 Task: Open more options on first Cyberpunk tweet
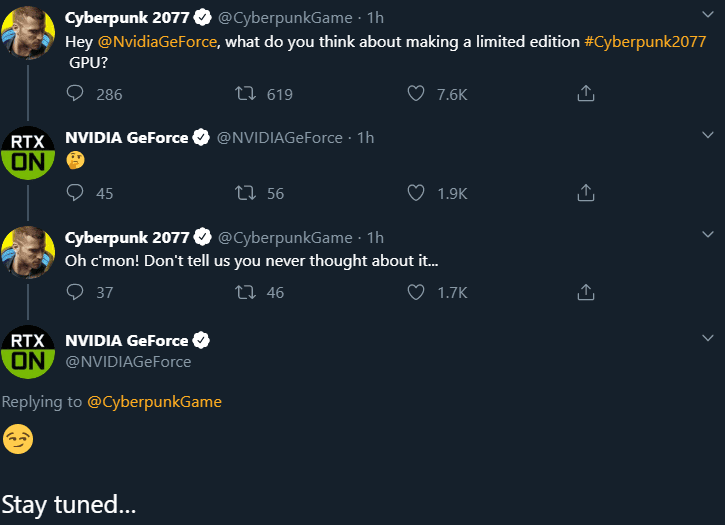[709, 18]
